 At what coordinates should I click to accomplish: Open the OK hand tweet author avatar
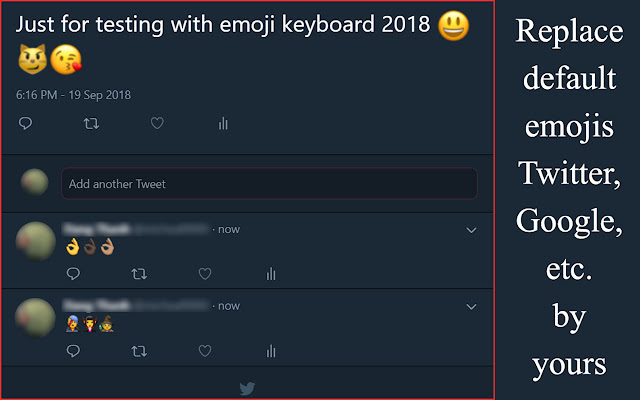pyautogui.click(x=35, y=241)
